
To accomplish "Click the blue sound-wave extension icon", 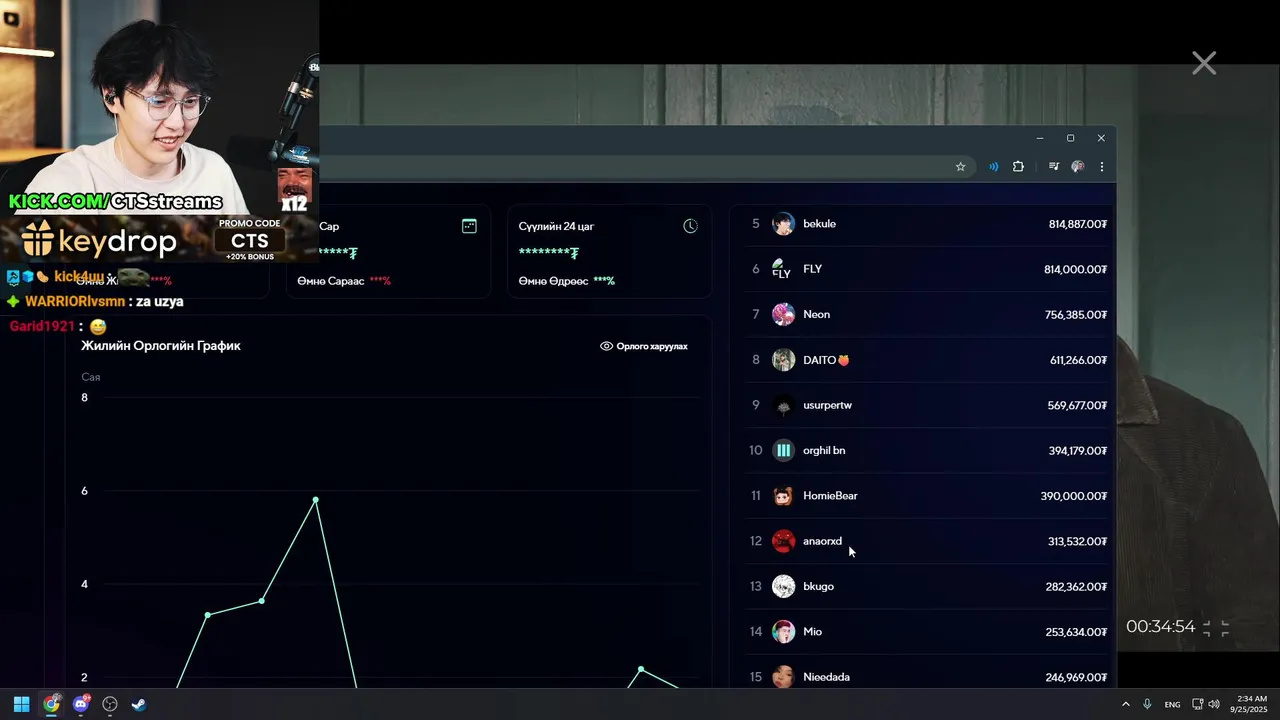I will pos(993,167).
